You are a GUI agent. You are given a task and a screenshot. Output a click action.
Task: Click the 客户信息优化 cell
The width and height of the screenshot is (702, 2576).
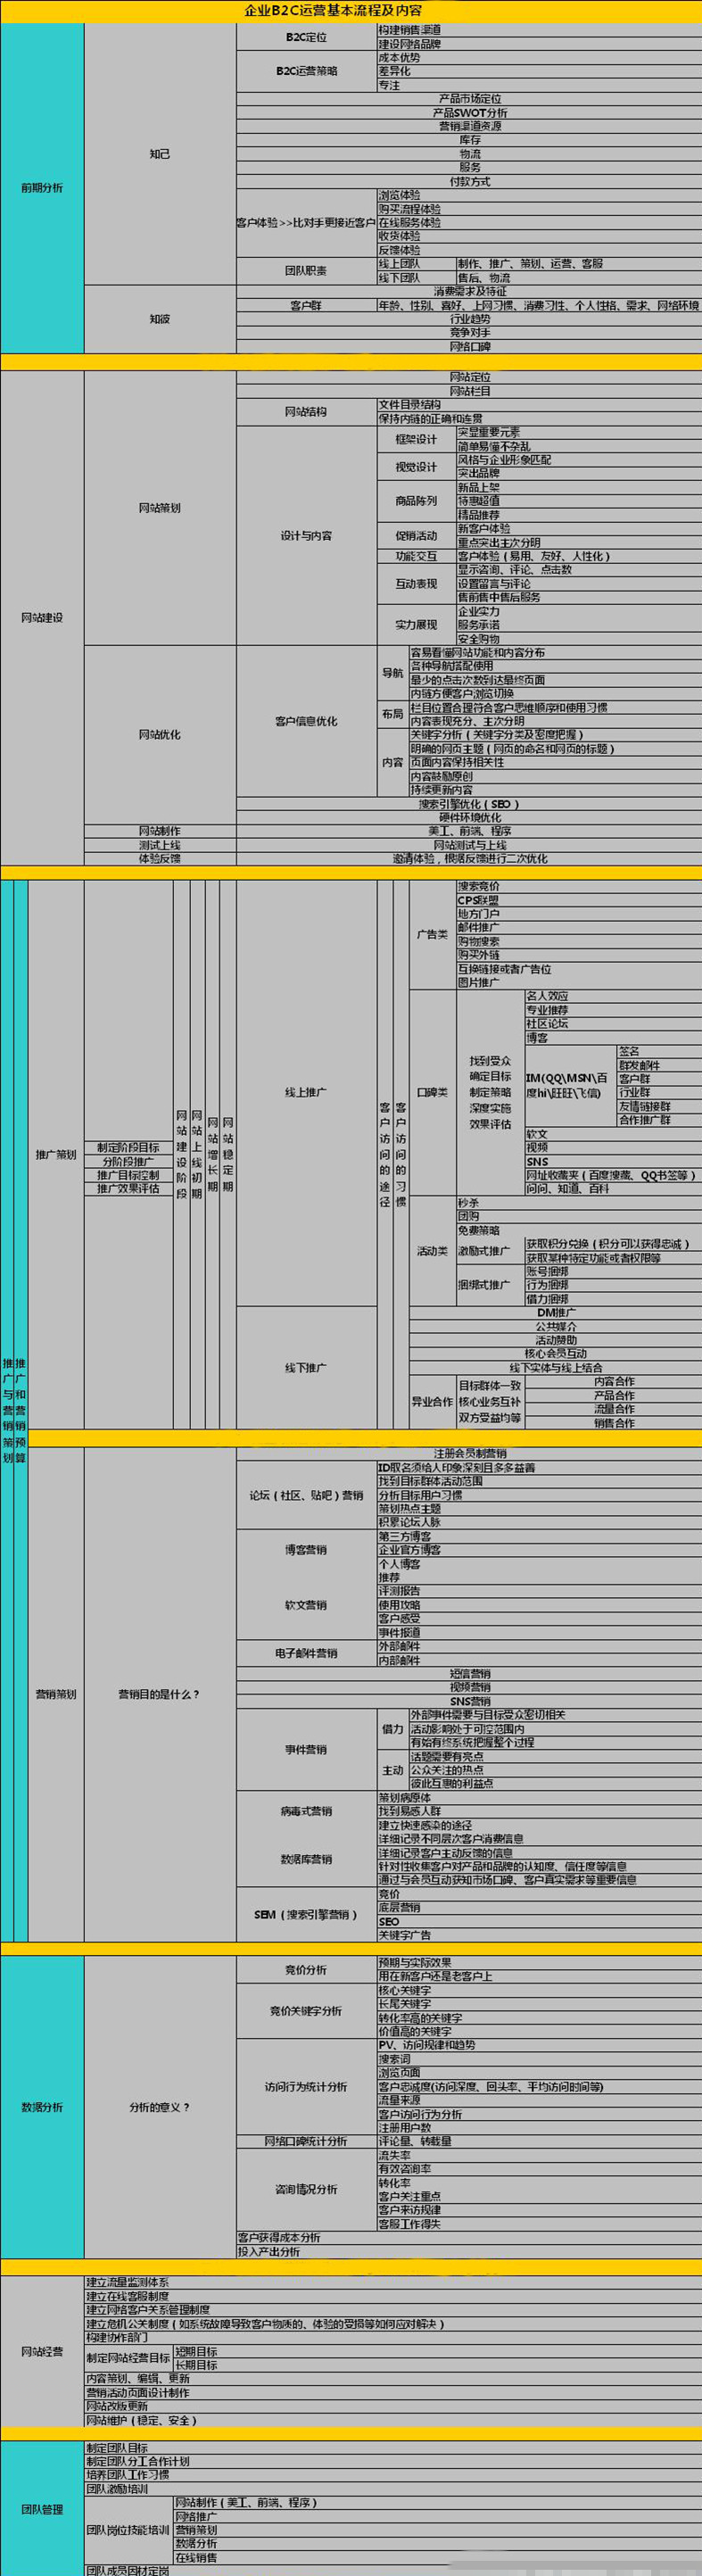click(306, 721)
